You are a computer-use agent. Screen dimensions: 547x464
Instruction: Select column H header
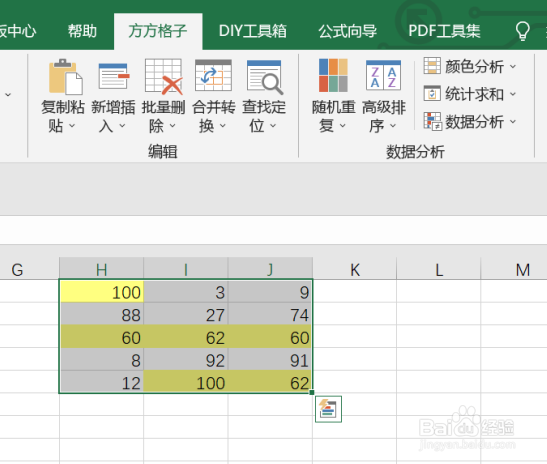[101, 269]
